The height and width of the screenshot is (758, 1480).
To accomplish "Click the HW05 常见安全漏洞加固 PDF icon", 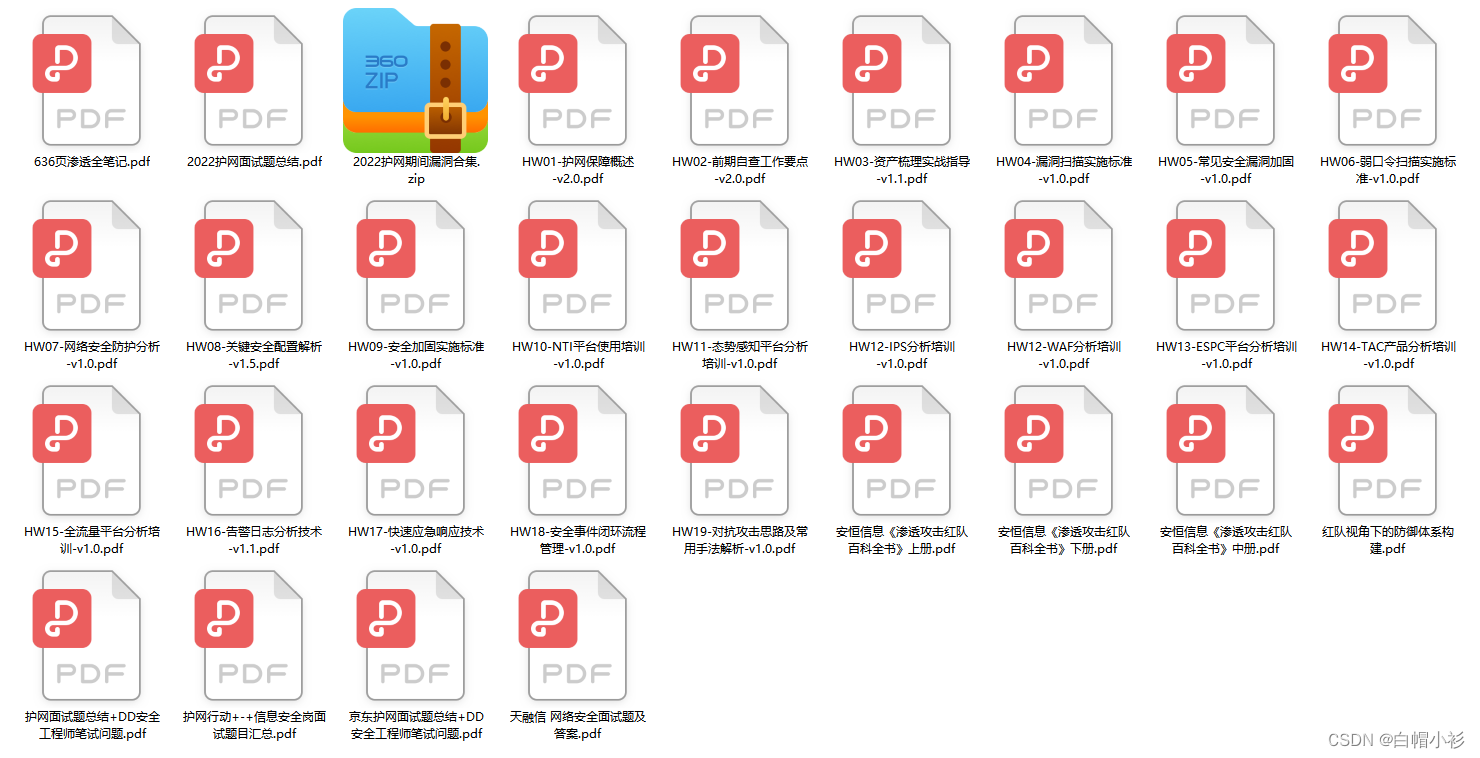I will tap(1221, 80).
